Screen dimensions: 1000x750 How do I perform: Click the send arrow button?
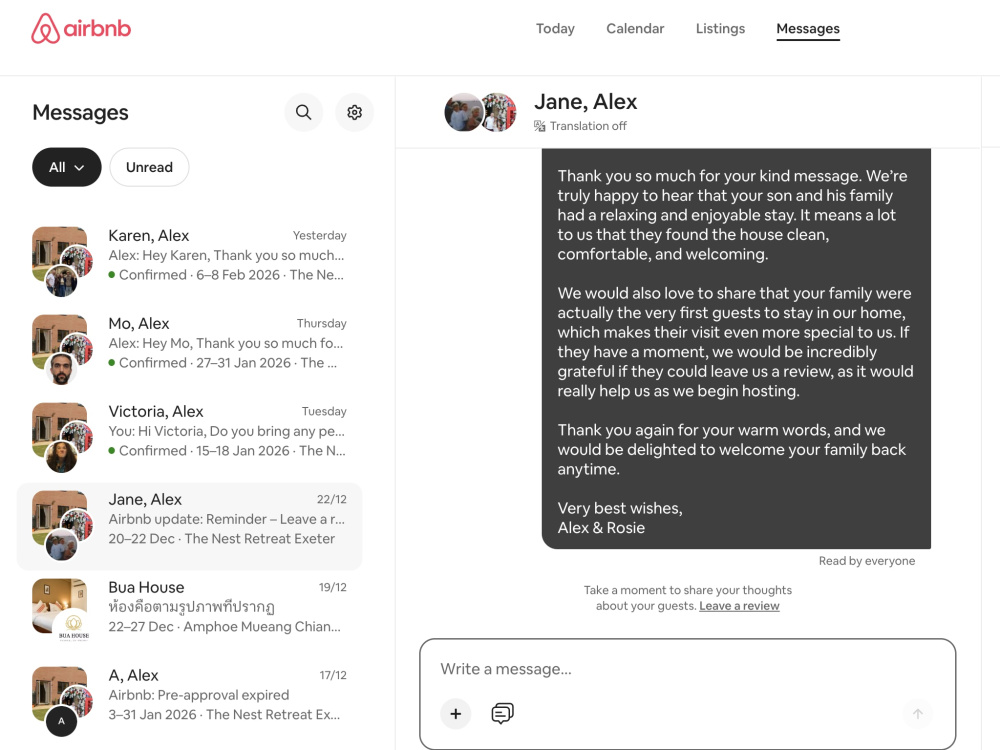pyautogui.click(x=918, y=714)
